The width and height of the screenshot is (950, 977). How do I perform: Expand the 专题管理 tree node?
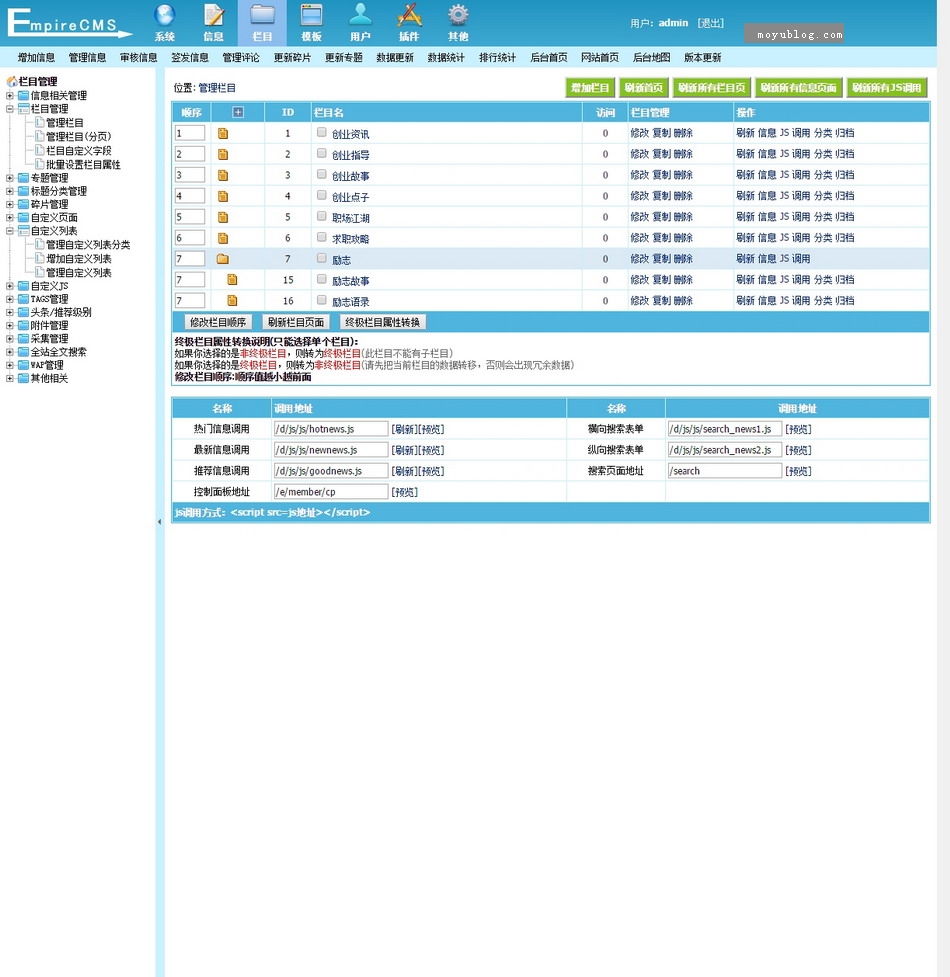[10, 178]
